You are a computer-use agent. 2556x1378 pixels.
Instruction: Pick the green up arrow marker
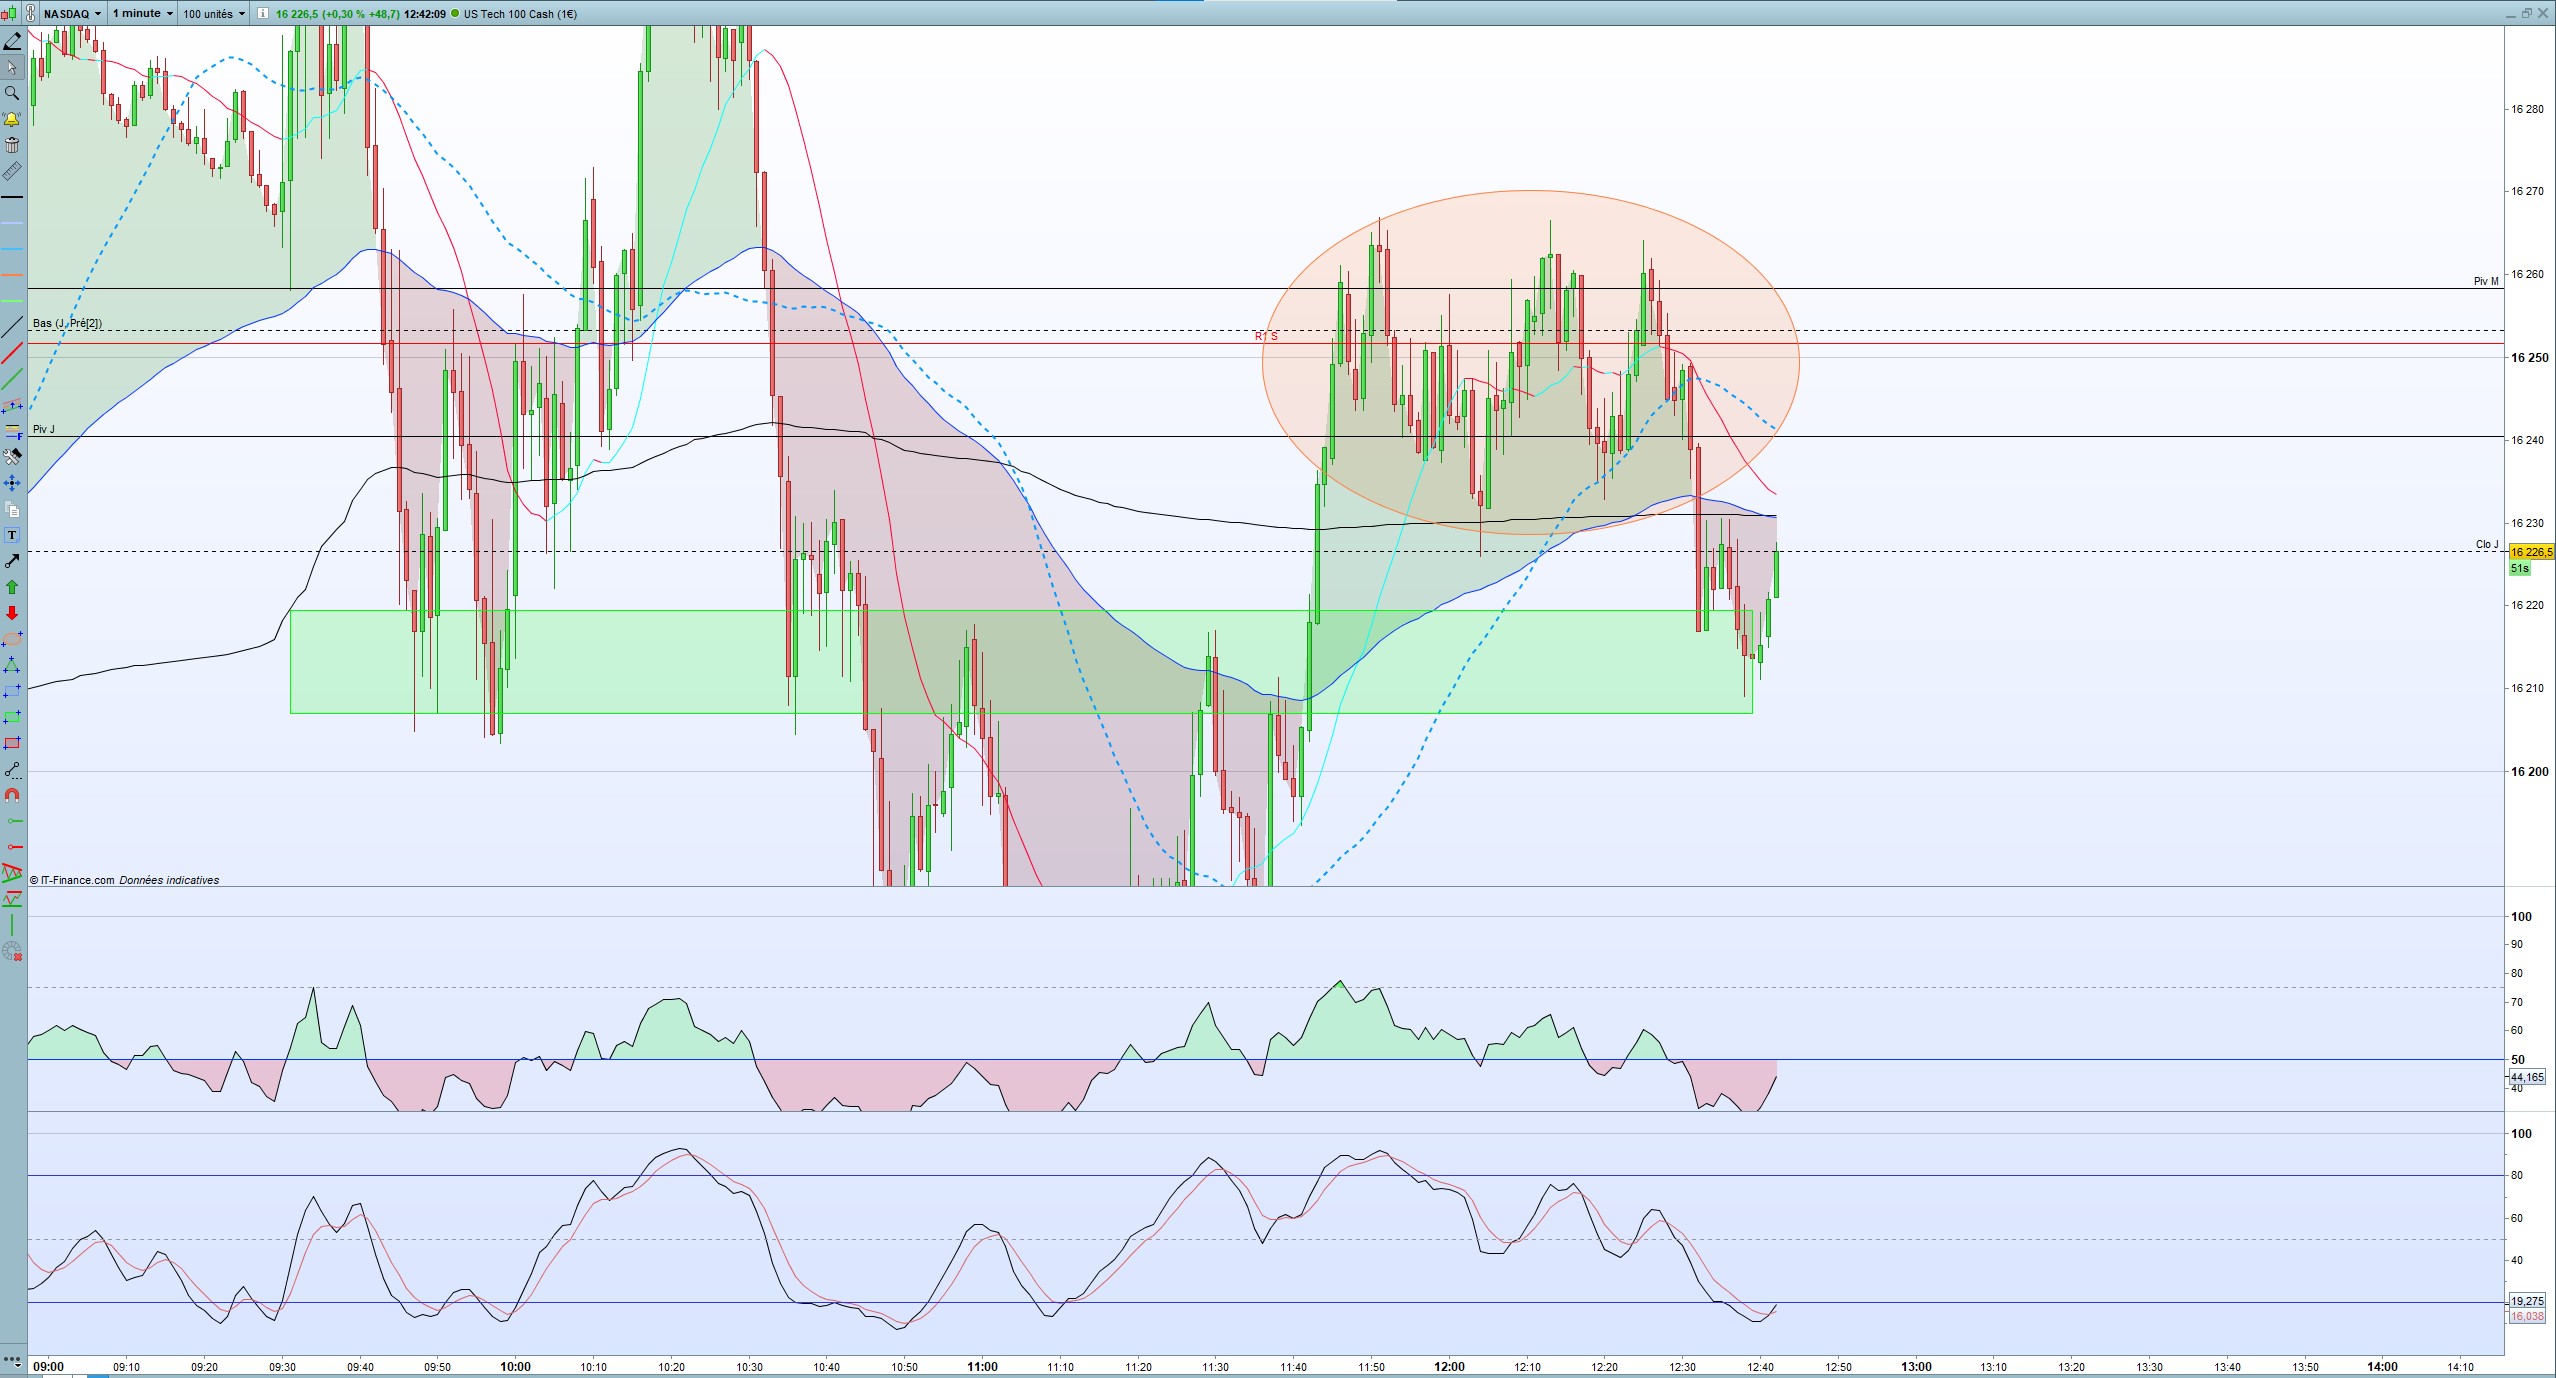[12, 587]
